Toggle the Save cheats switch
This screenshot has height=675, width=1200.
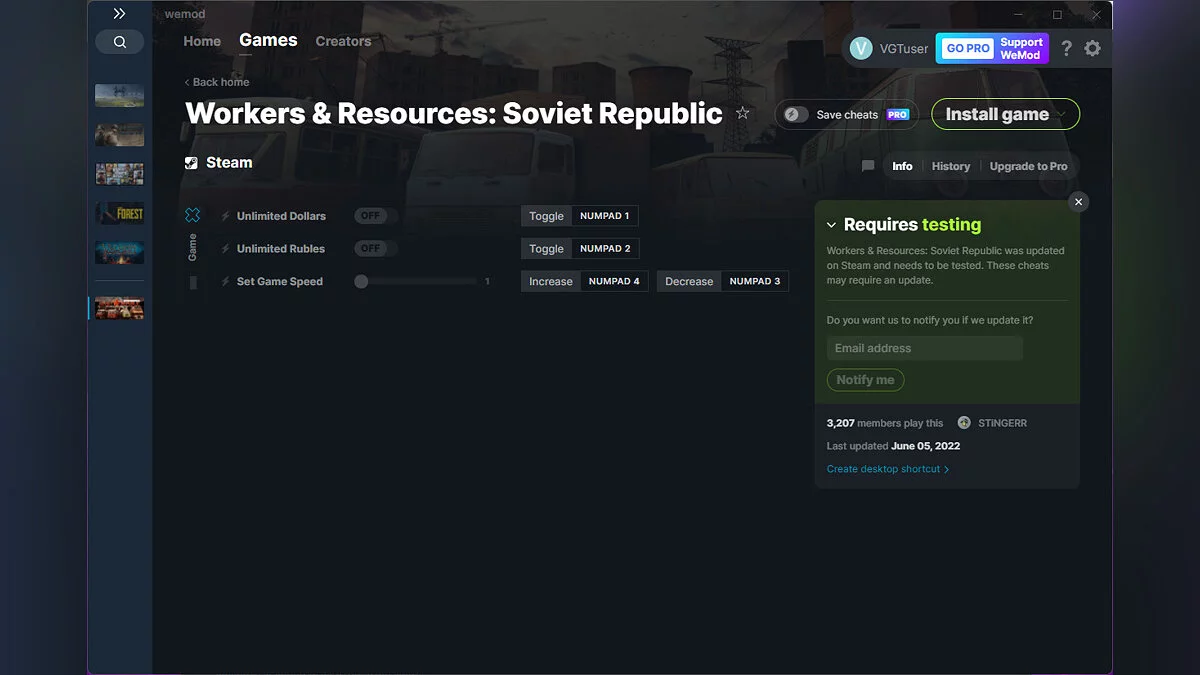(794, 114)
